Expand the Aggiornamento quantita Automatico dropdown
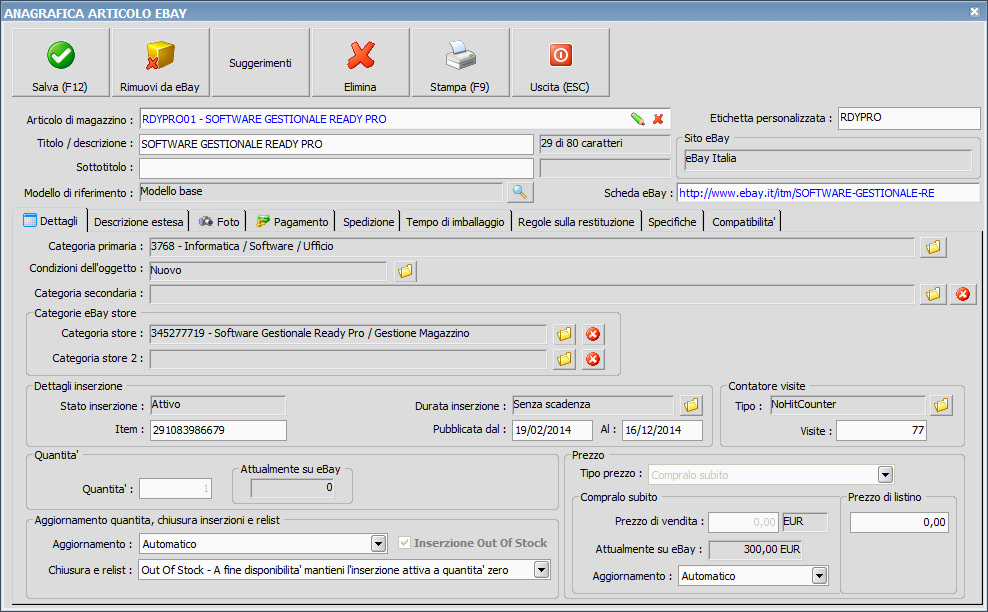 pyautogui.click(x=378, y=544)
